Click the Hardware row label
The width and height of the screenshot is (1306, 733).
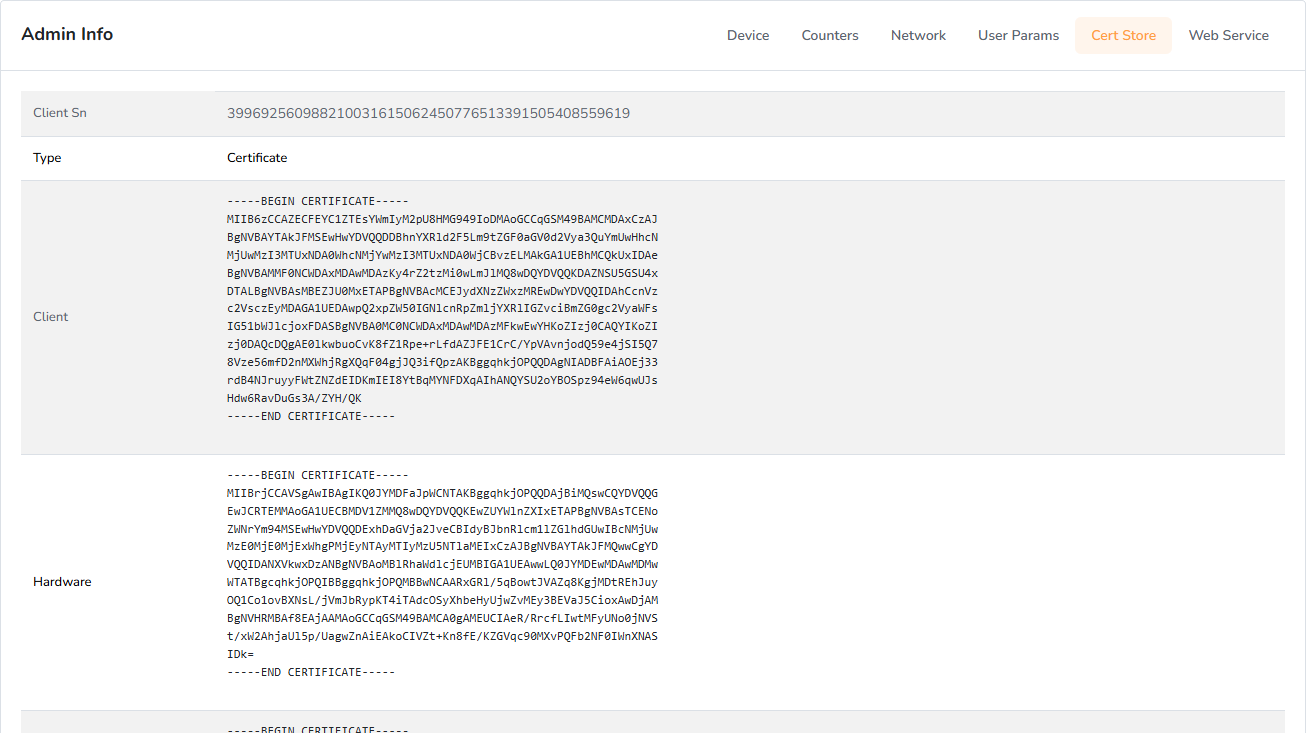click(62, 582)
